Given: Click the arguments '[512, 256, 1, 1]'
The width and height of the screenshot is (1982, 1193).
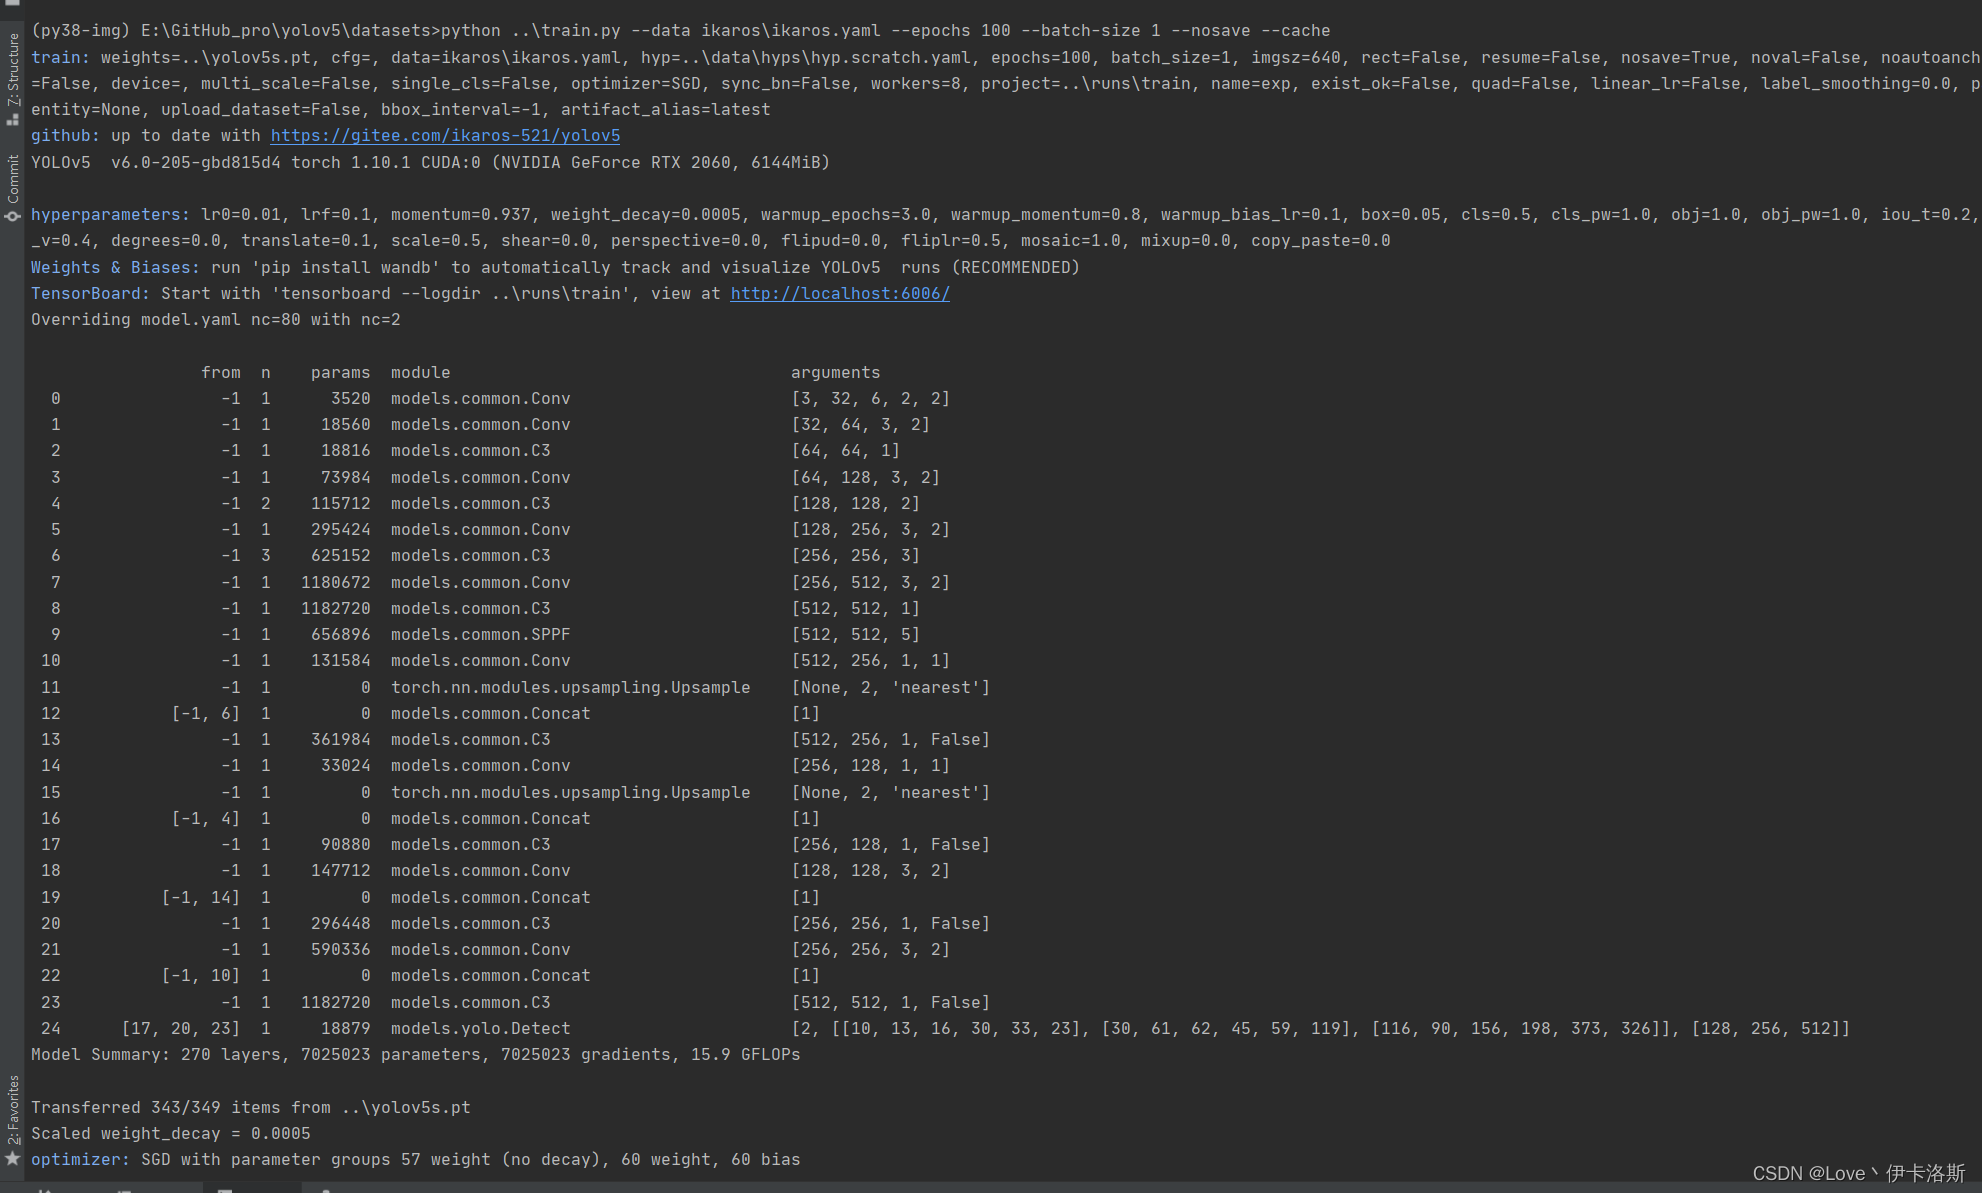Looking at the screenshot, I should (870, 661).
